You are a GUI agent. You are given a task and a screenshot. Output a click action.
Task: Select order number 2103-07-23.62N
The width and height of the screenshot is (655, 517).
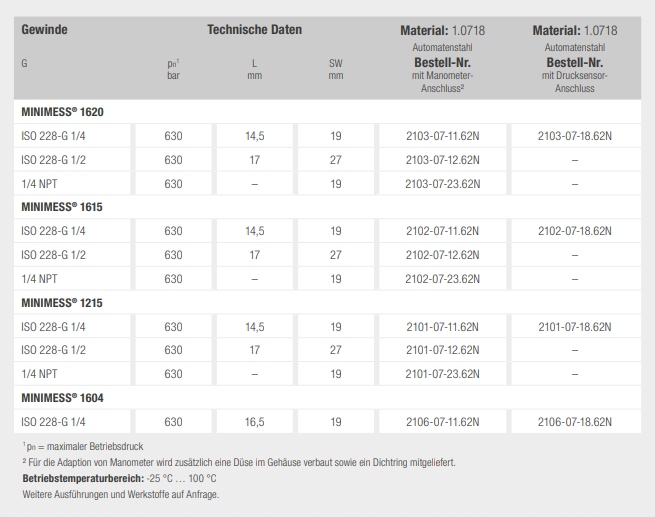coord(442,183)
